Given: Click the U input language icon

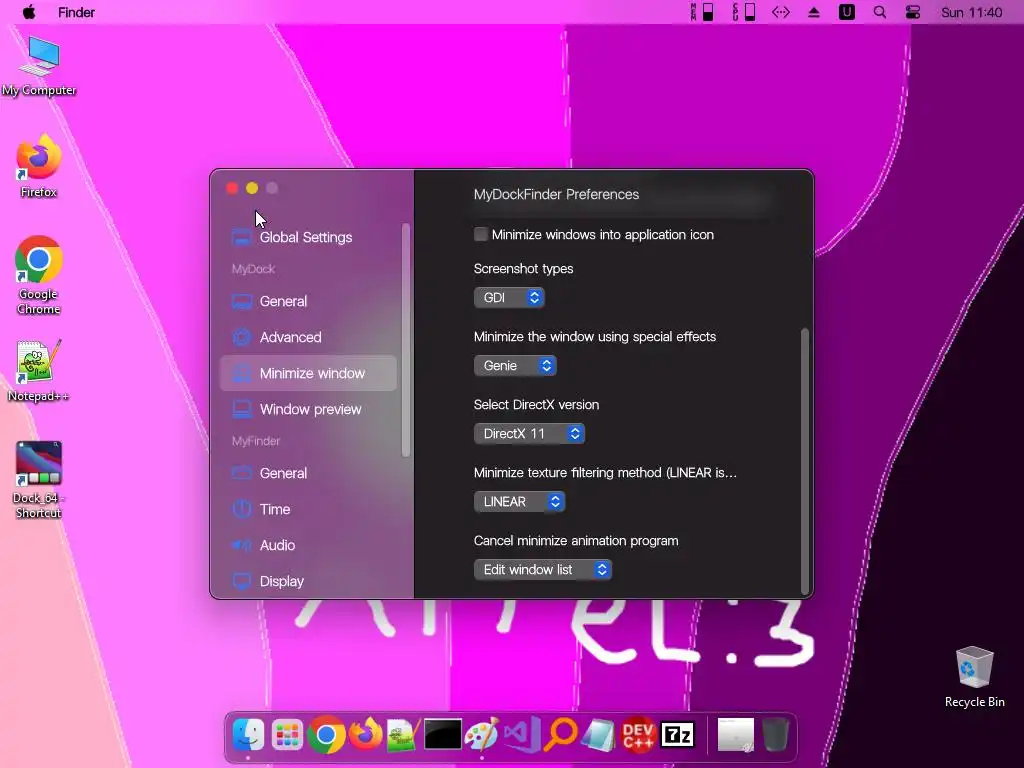Looking at the screenshot, I should click(846, 12).
